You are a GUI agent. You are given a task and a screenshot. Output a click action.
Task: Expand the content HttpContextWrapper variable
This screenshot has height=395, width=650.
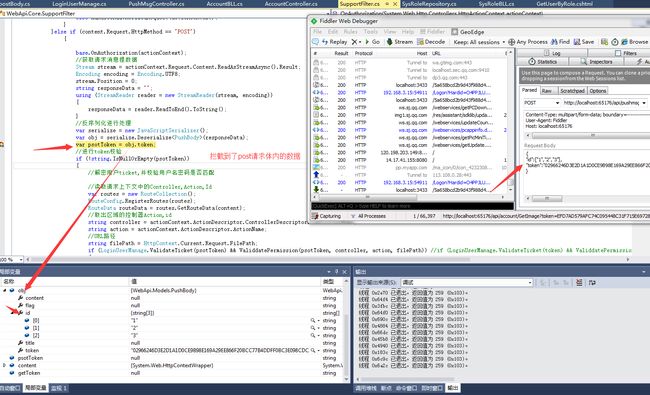click(5, 366)
